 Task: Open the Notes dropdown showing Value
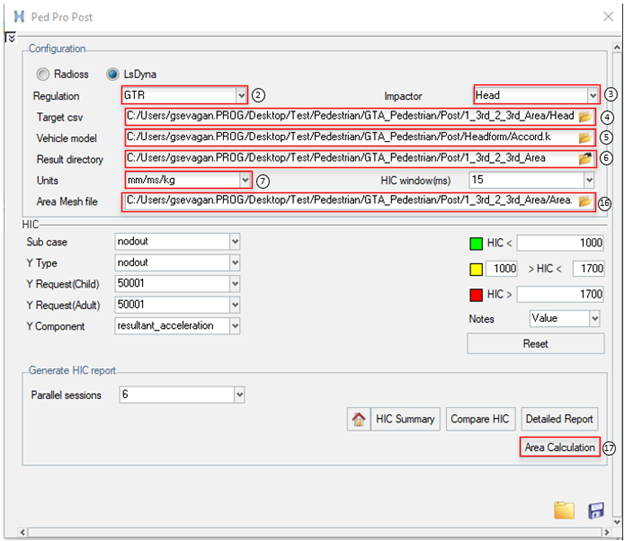(x=564, y=318)
